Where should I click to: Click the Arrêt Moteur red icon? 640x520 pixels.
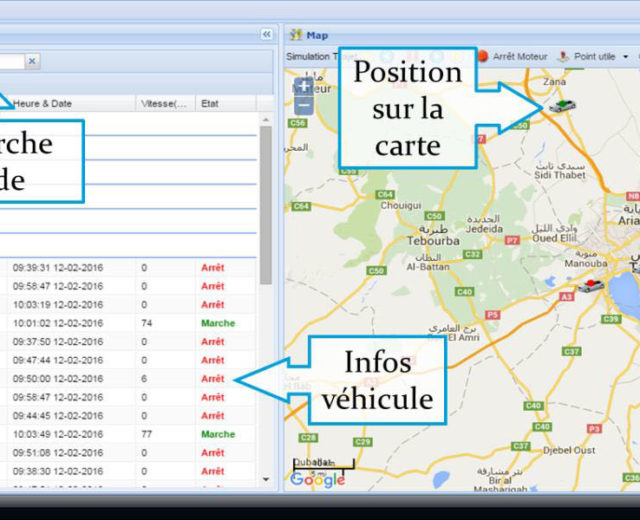pyautogui.click(x=482, y=57)
